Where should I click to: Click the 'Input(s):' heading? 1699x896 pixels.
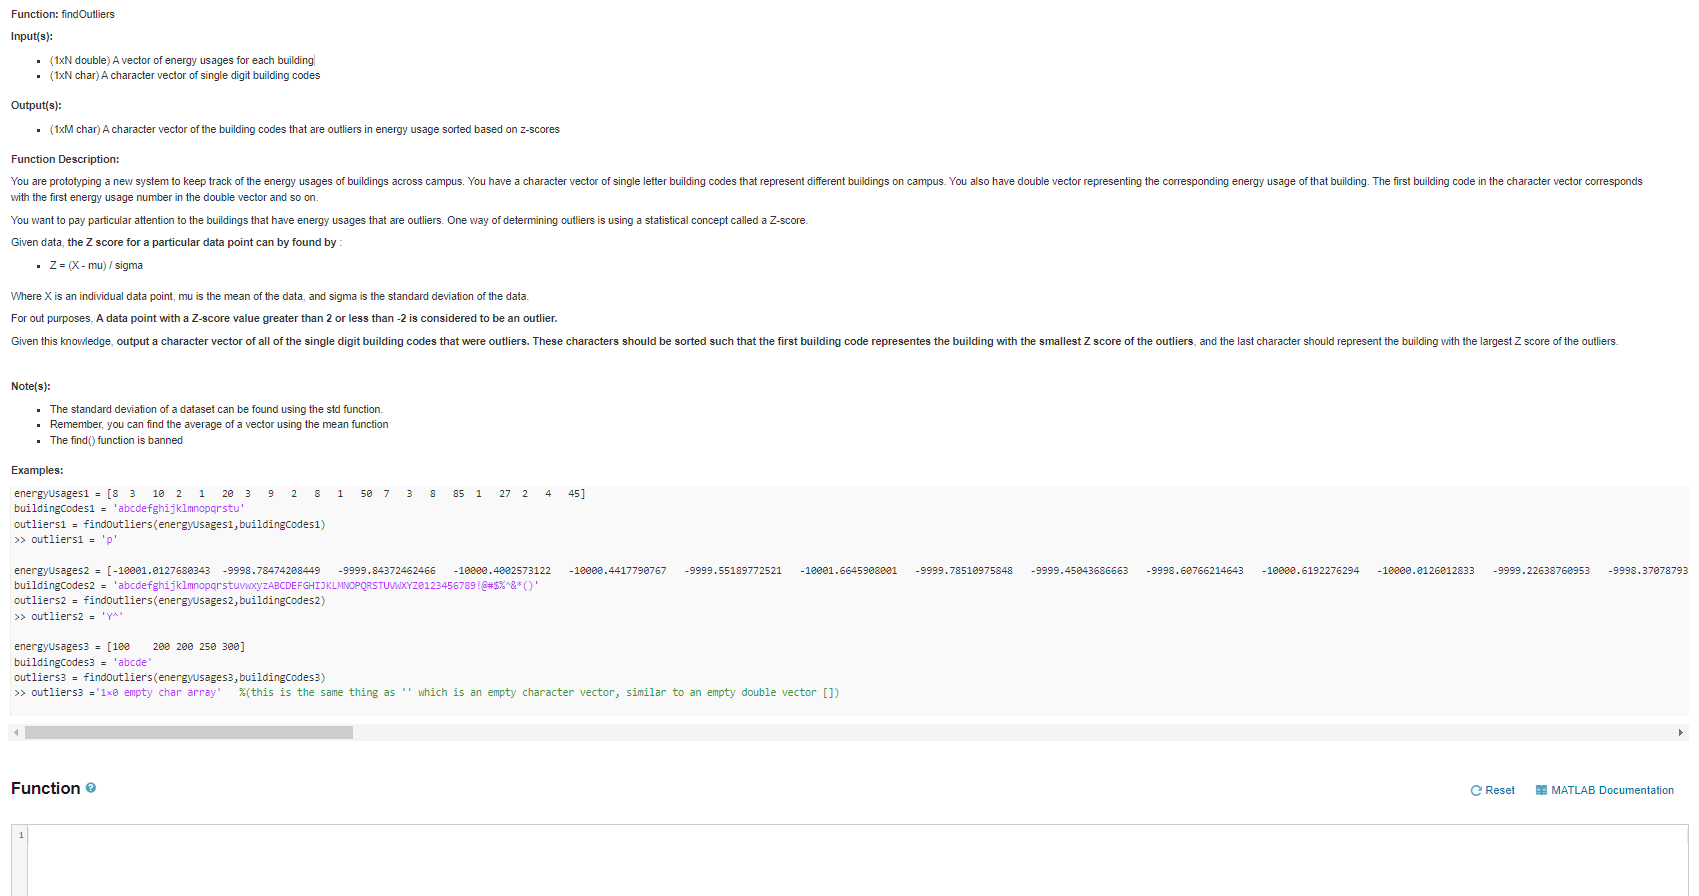32,36
